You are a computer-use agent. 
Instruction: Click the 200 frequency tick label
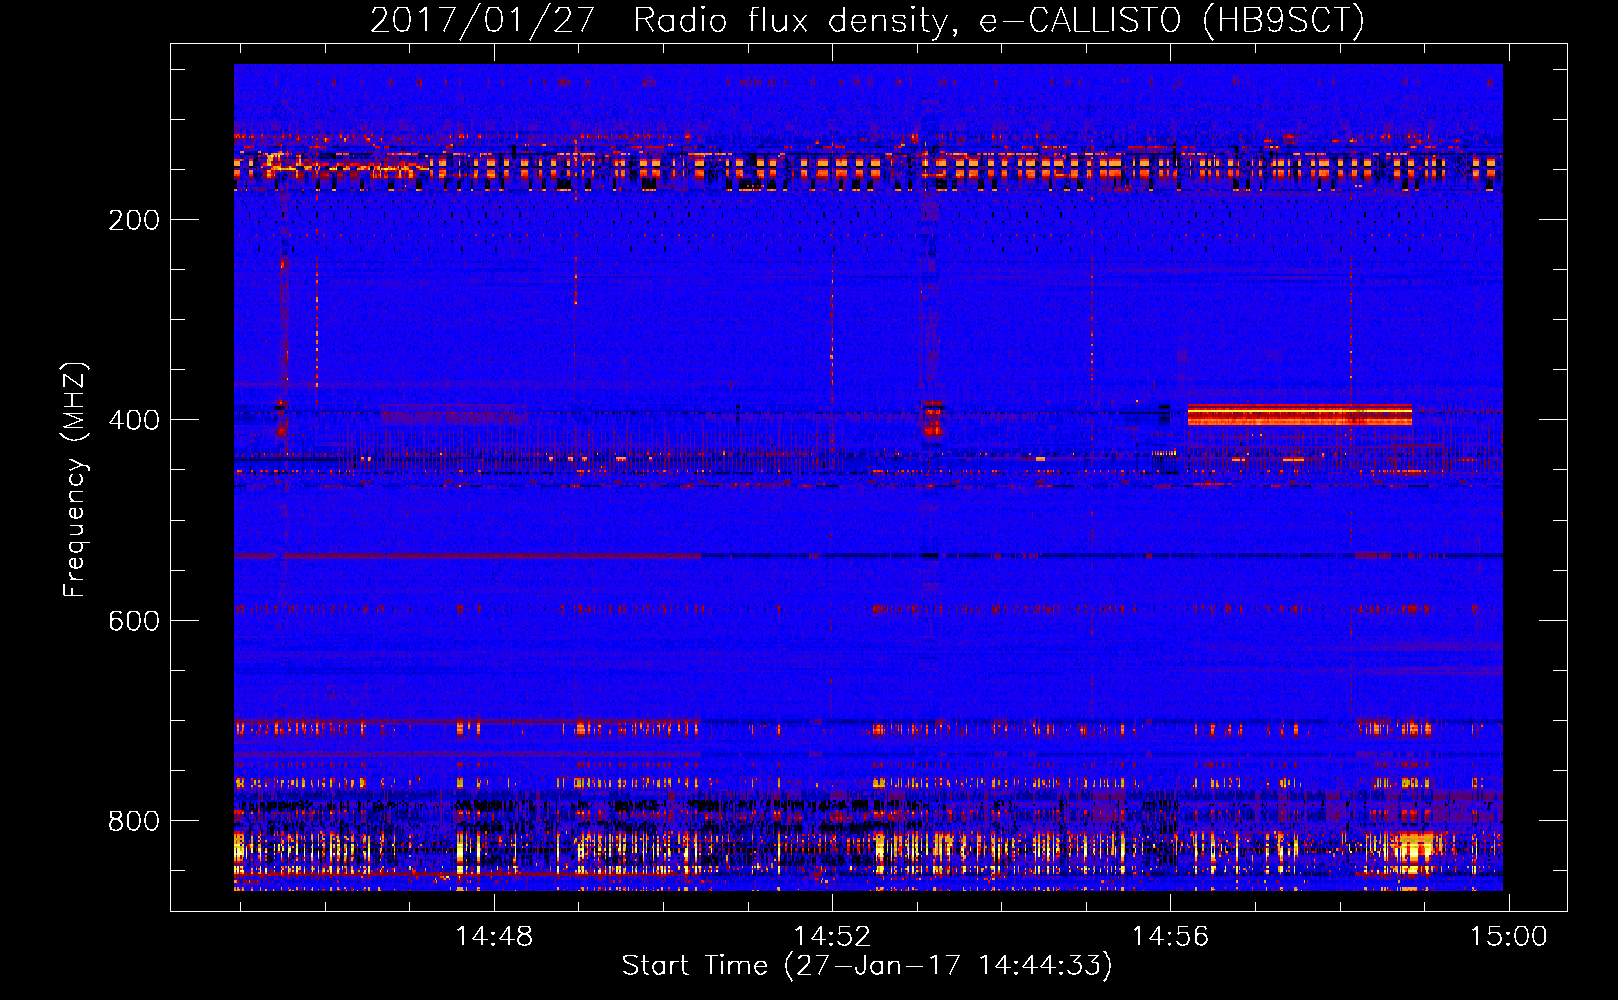[x=134, y=220]
